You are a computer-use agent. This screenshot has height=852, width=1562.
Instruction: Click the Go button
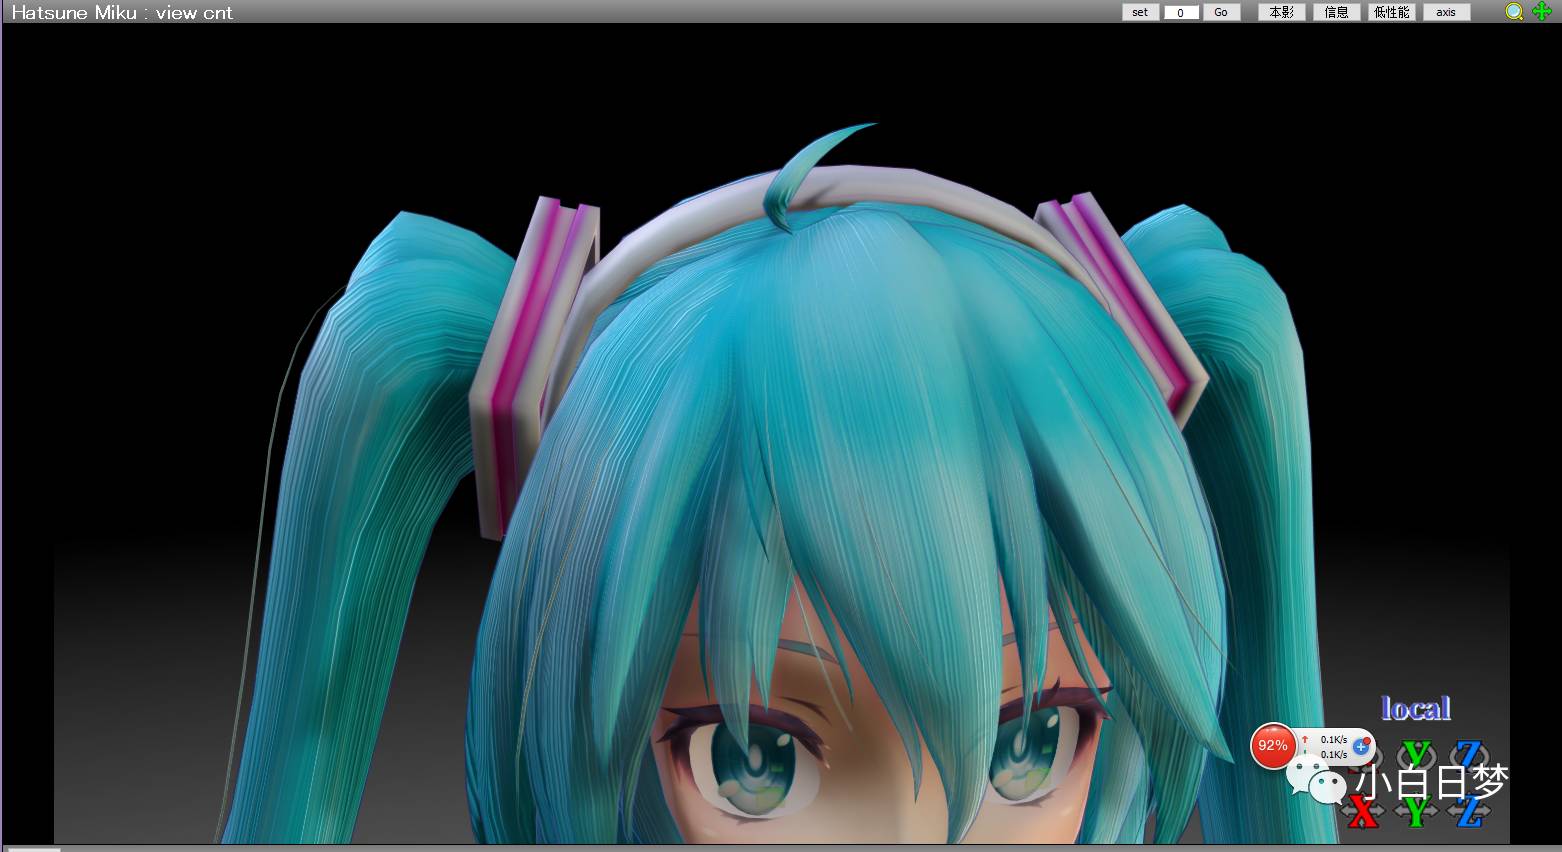pos(1221,12)
